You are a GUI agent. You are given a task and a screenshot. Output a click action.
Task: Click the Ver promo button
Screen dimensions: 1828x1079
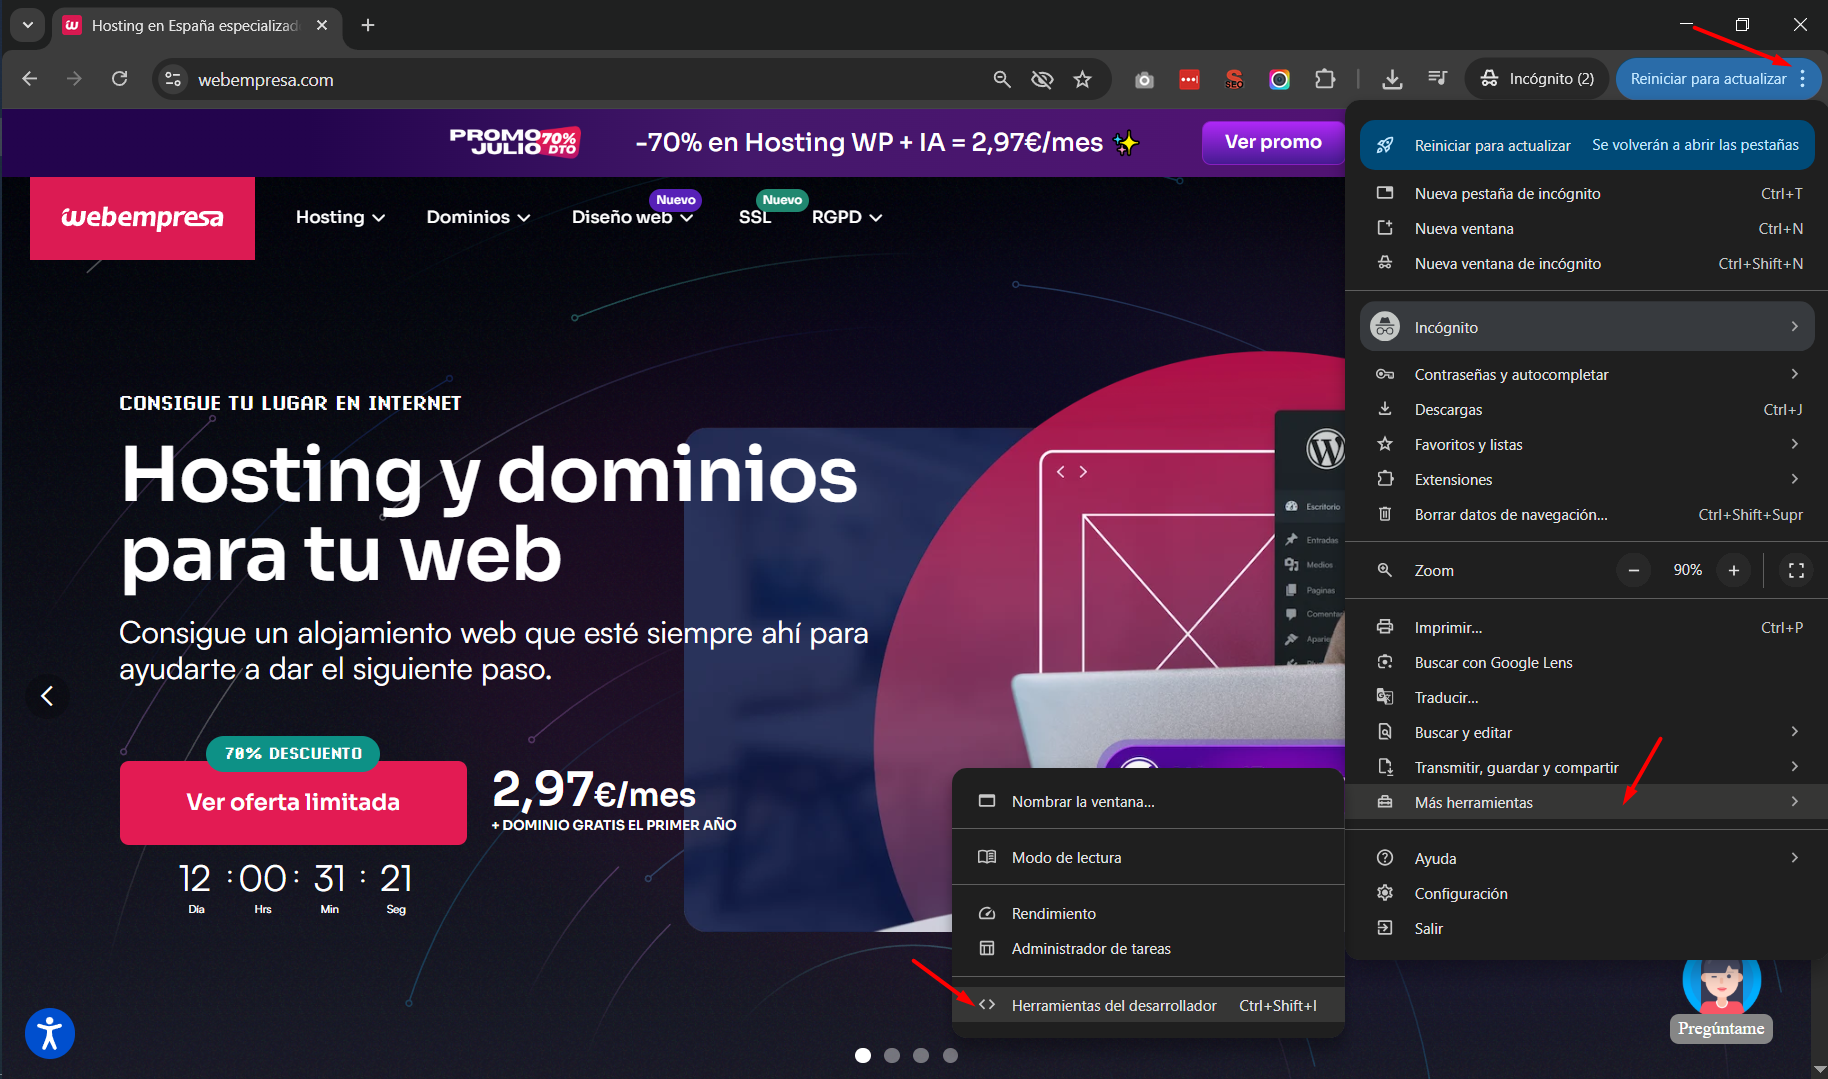[1273, 142]
